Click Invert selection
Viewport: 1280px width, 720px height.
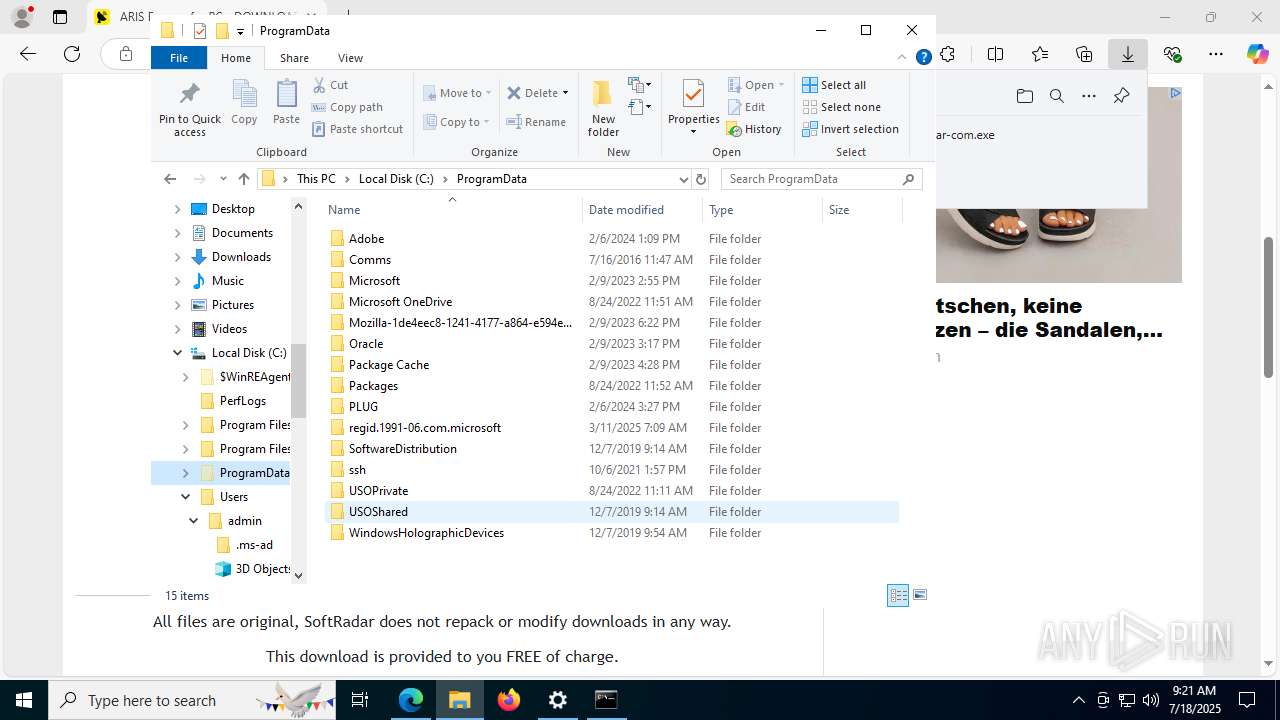coord(850,129)
